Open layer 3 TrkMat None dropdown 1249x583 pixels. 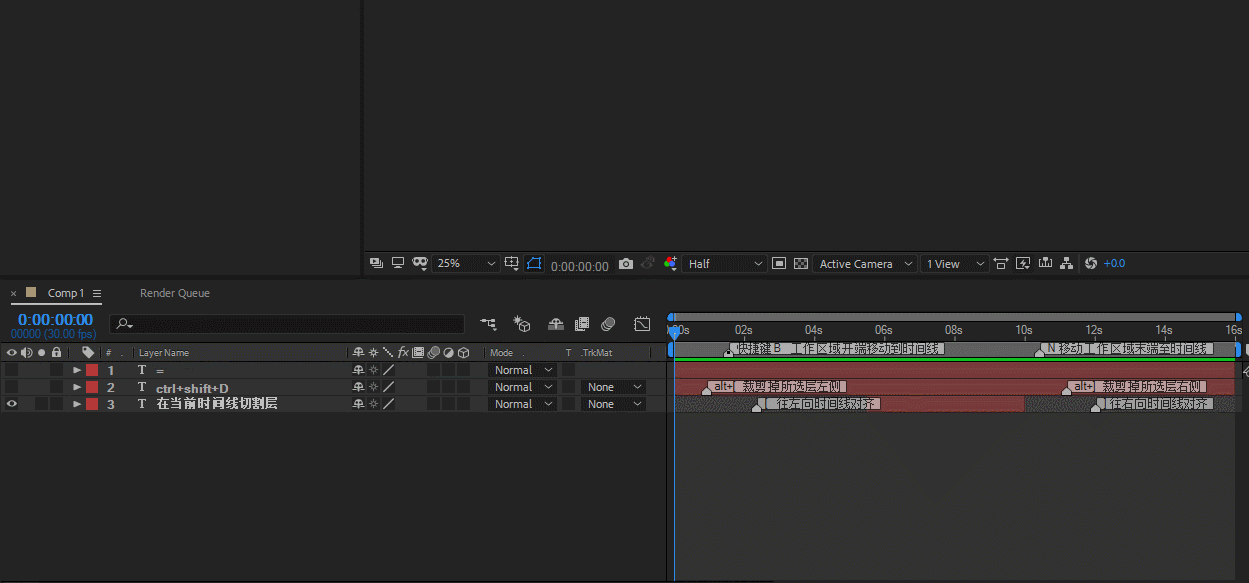[613, 404]
